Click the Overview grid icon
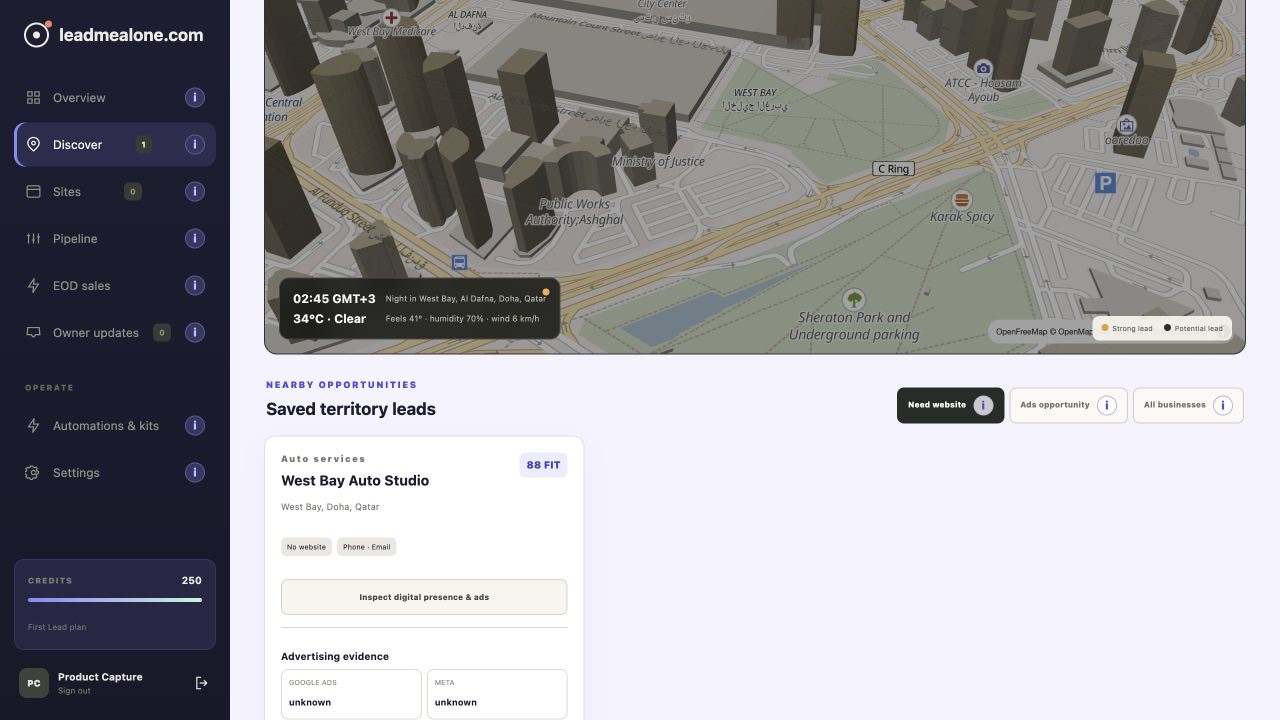1280x720 pixels. point(33,97)
